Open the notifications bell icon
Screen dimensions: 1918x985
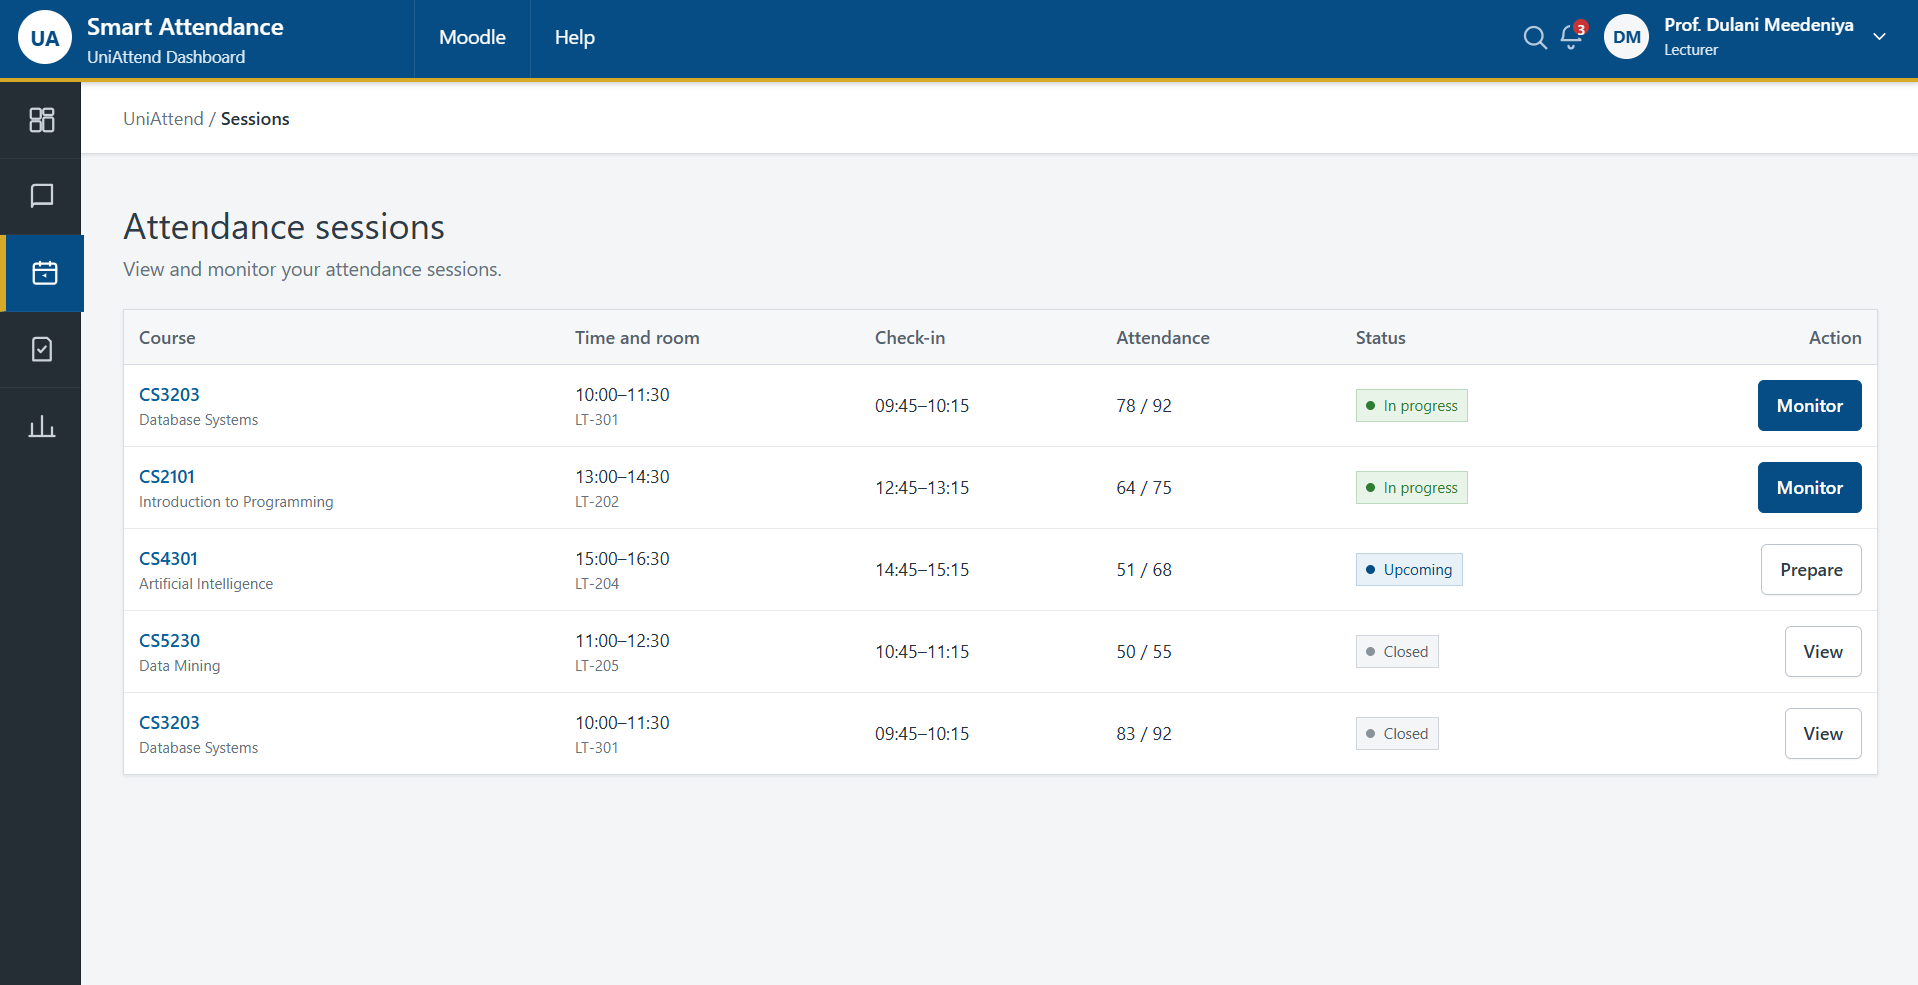point(1571,38)
